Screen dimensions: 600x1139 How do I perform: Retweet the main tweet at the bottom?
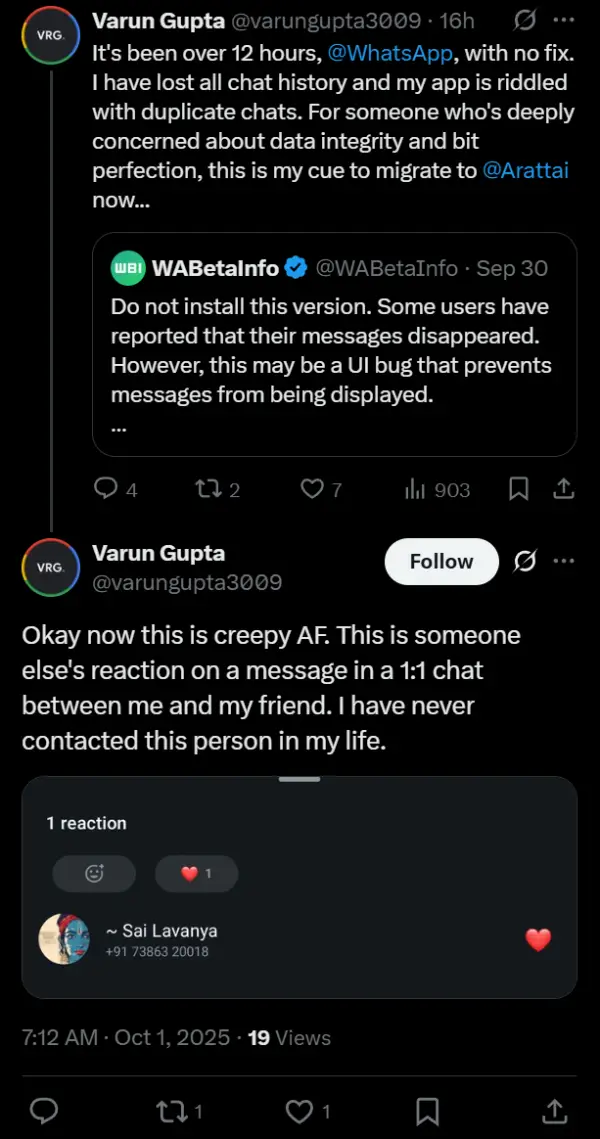172,1110
